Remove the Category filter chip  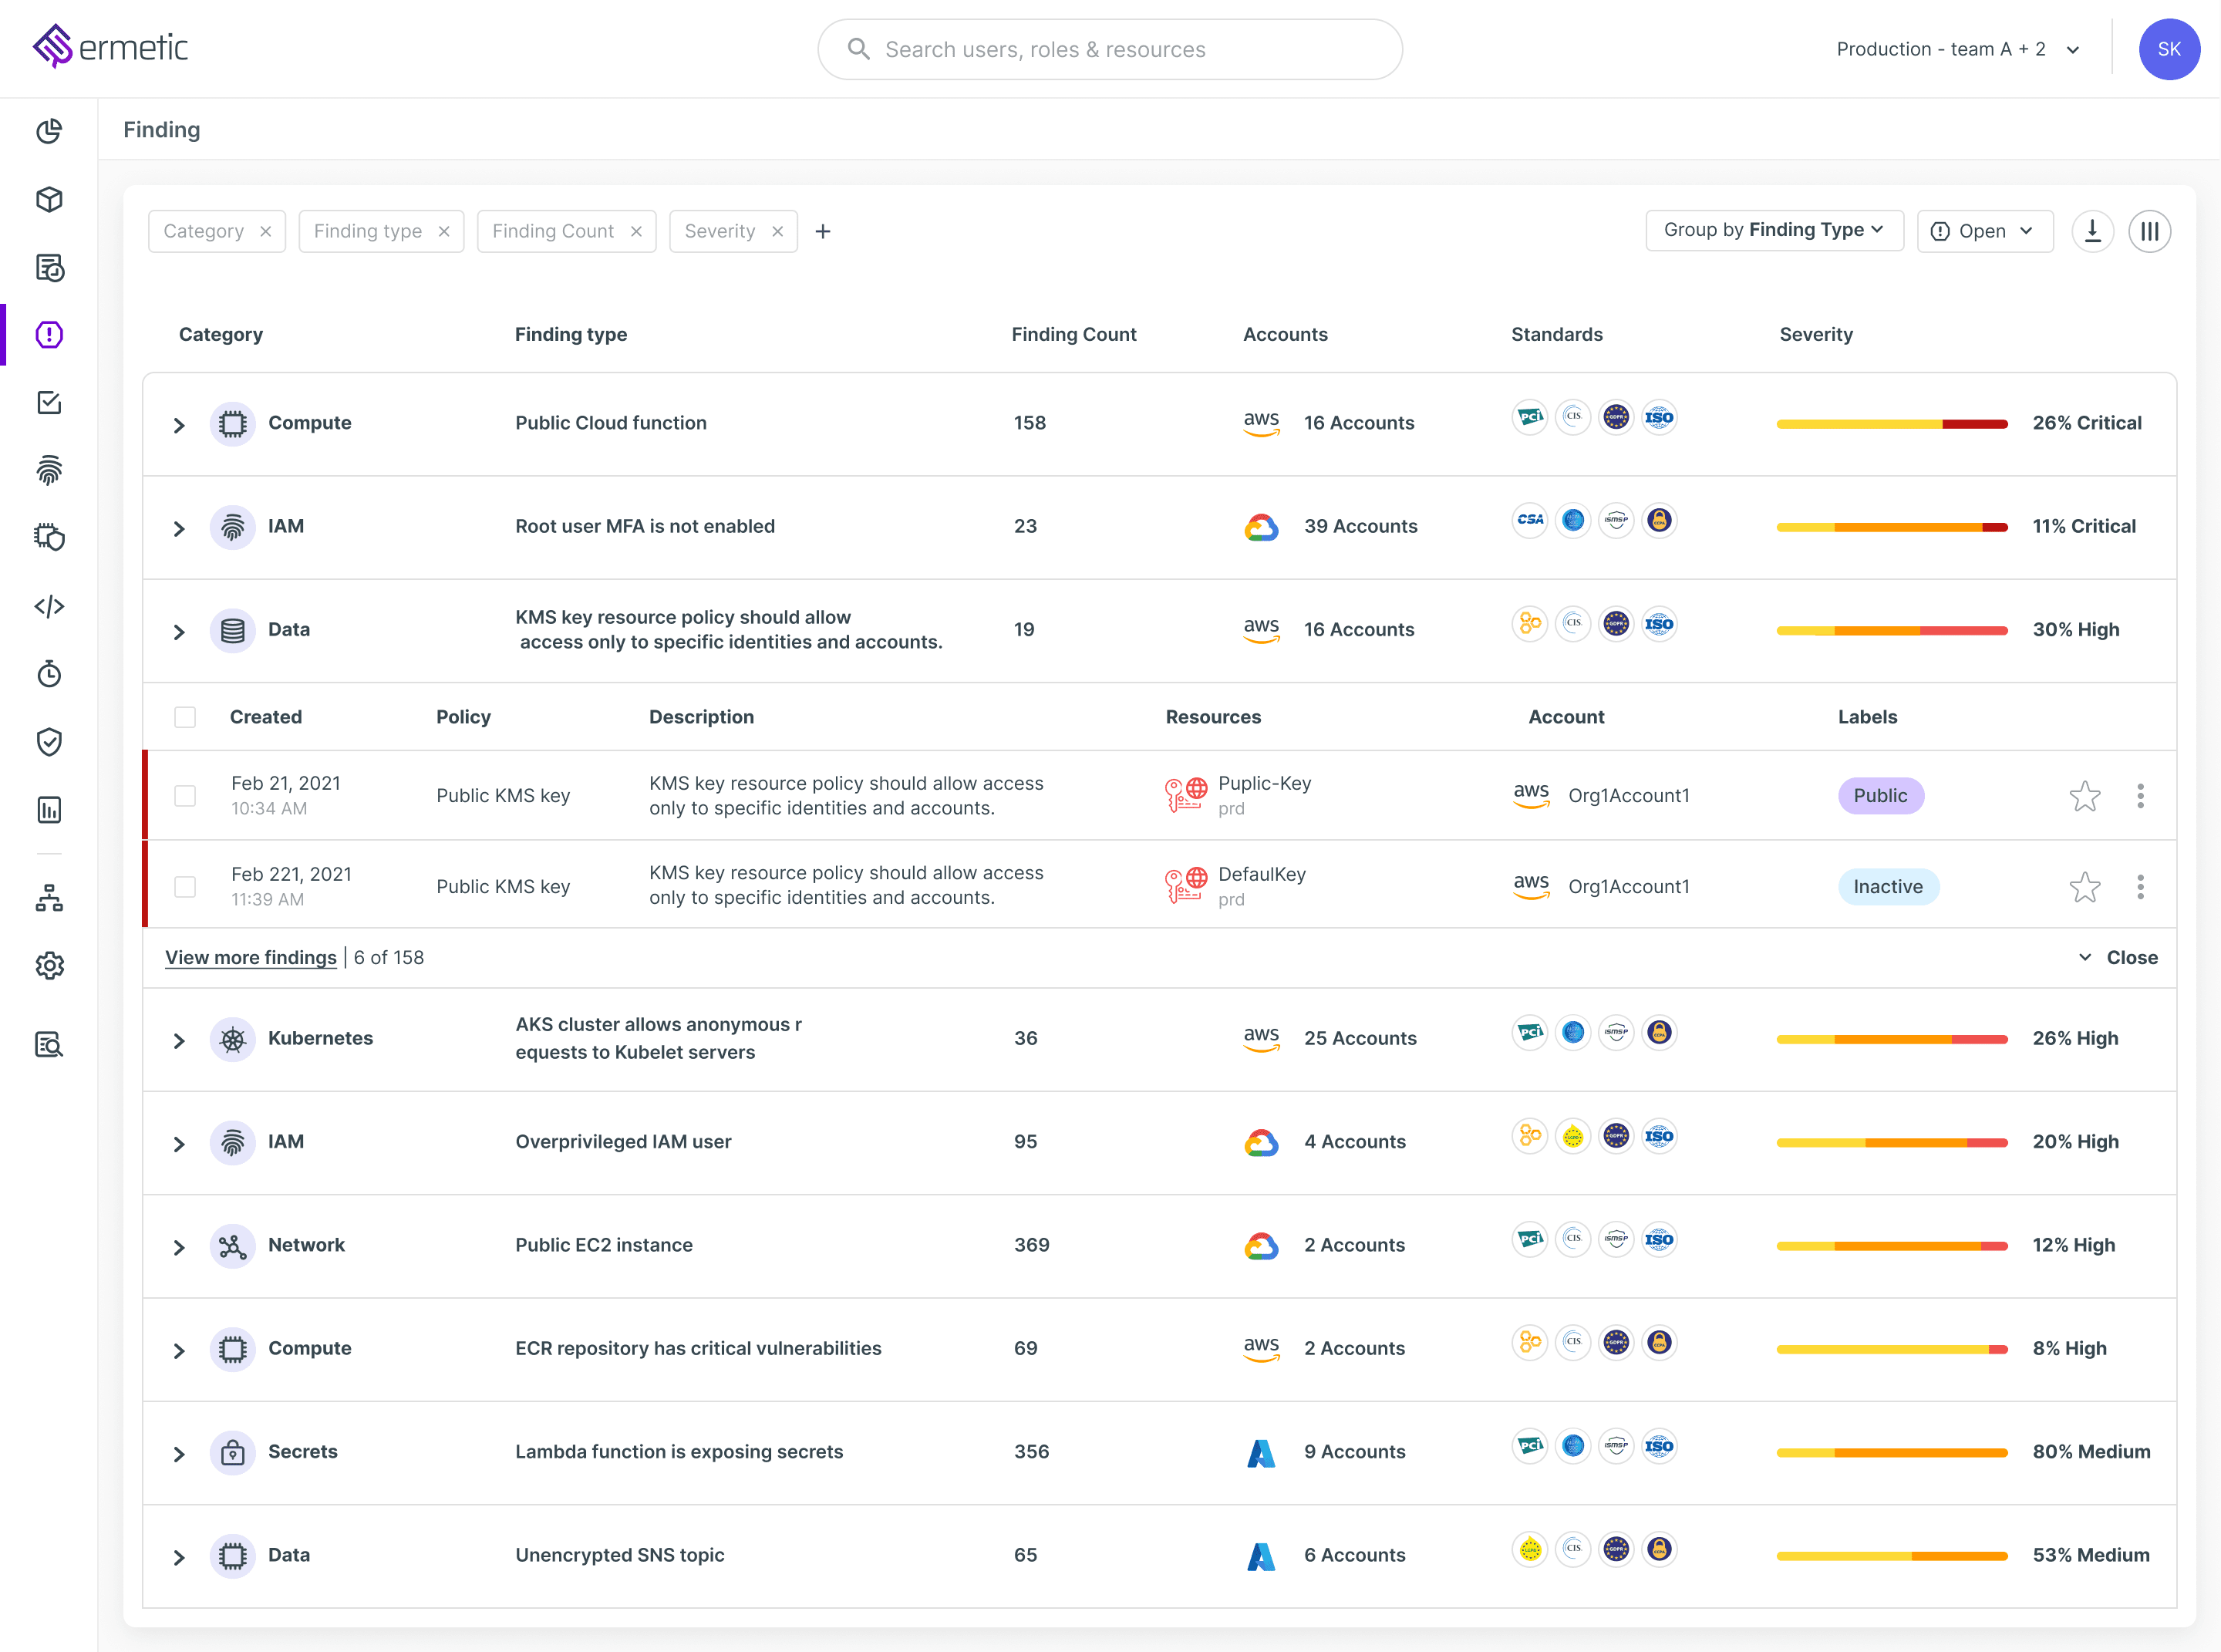pos(265,231)
